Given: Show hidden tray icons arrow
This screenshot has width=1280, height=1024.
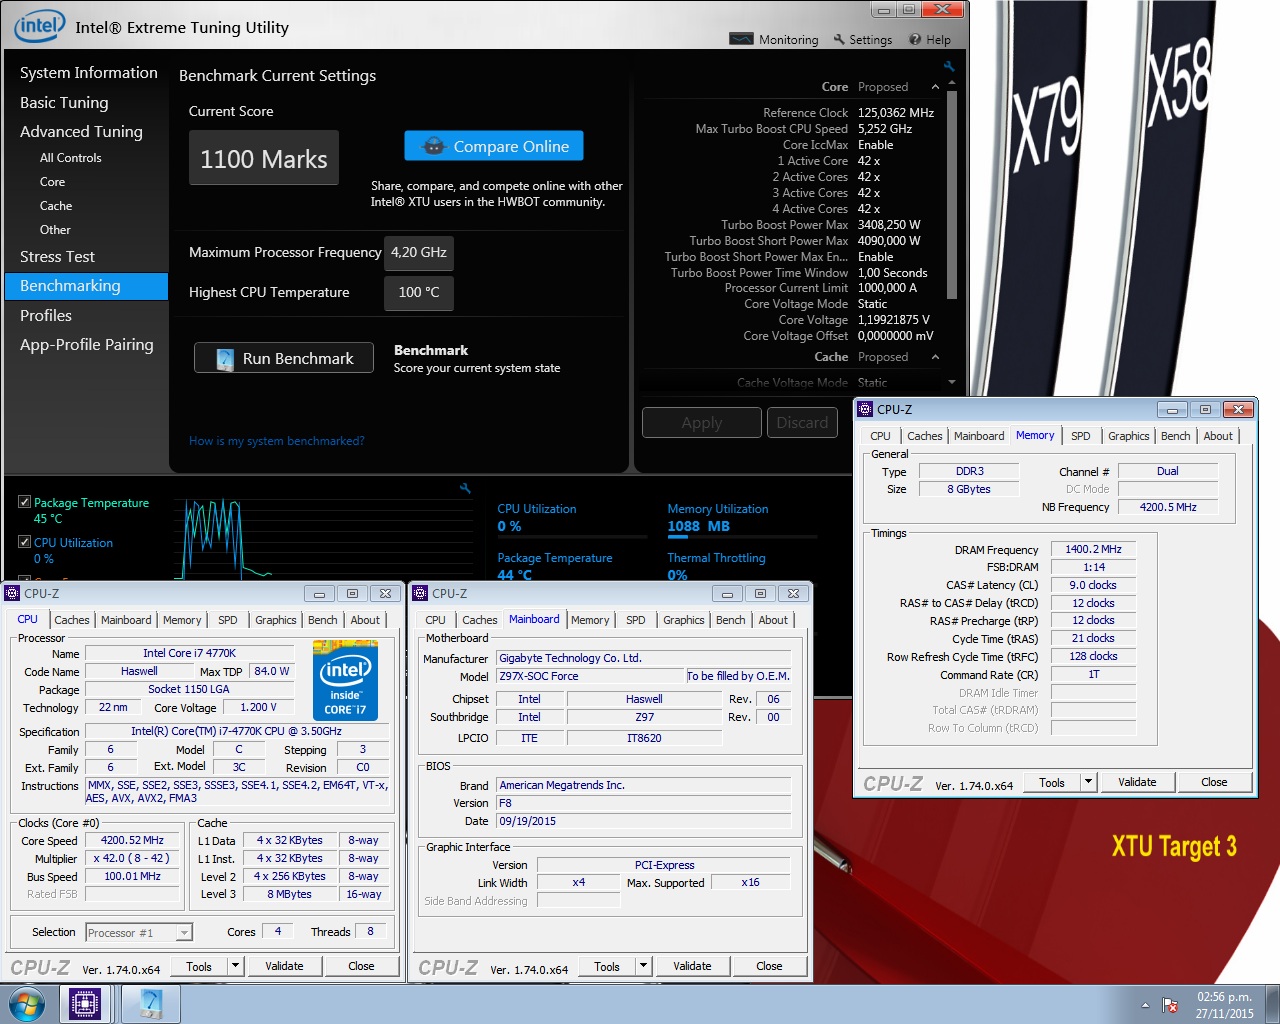Looking at the screenshot, I should [1145, 1005].
